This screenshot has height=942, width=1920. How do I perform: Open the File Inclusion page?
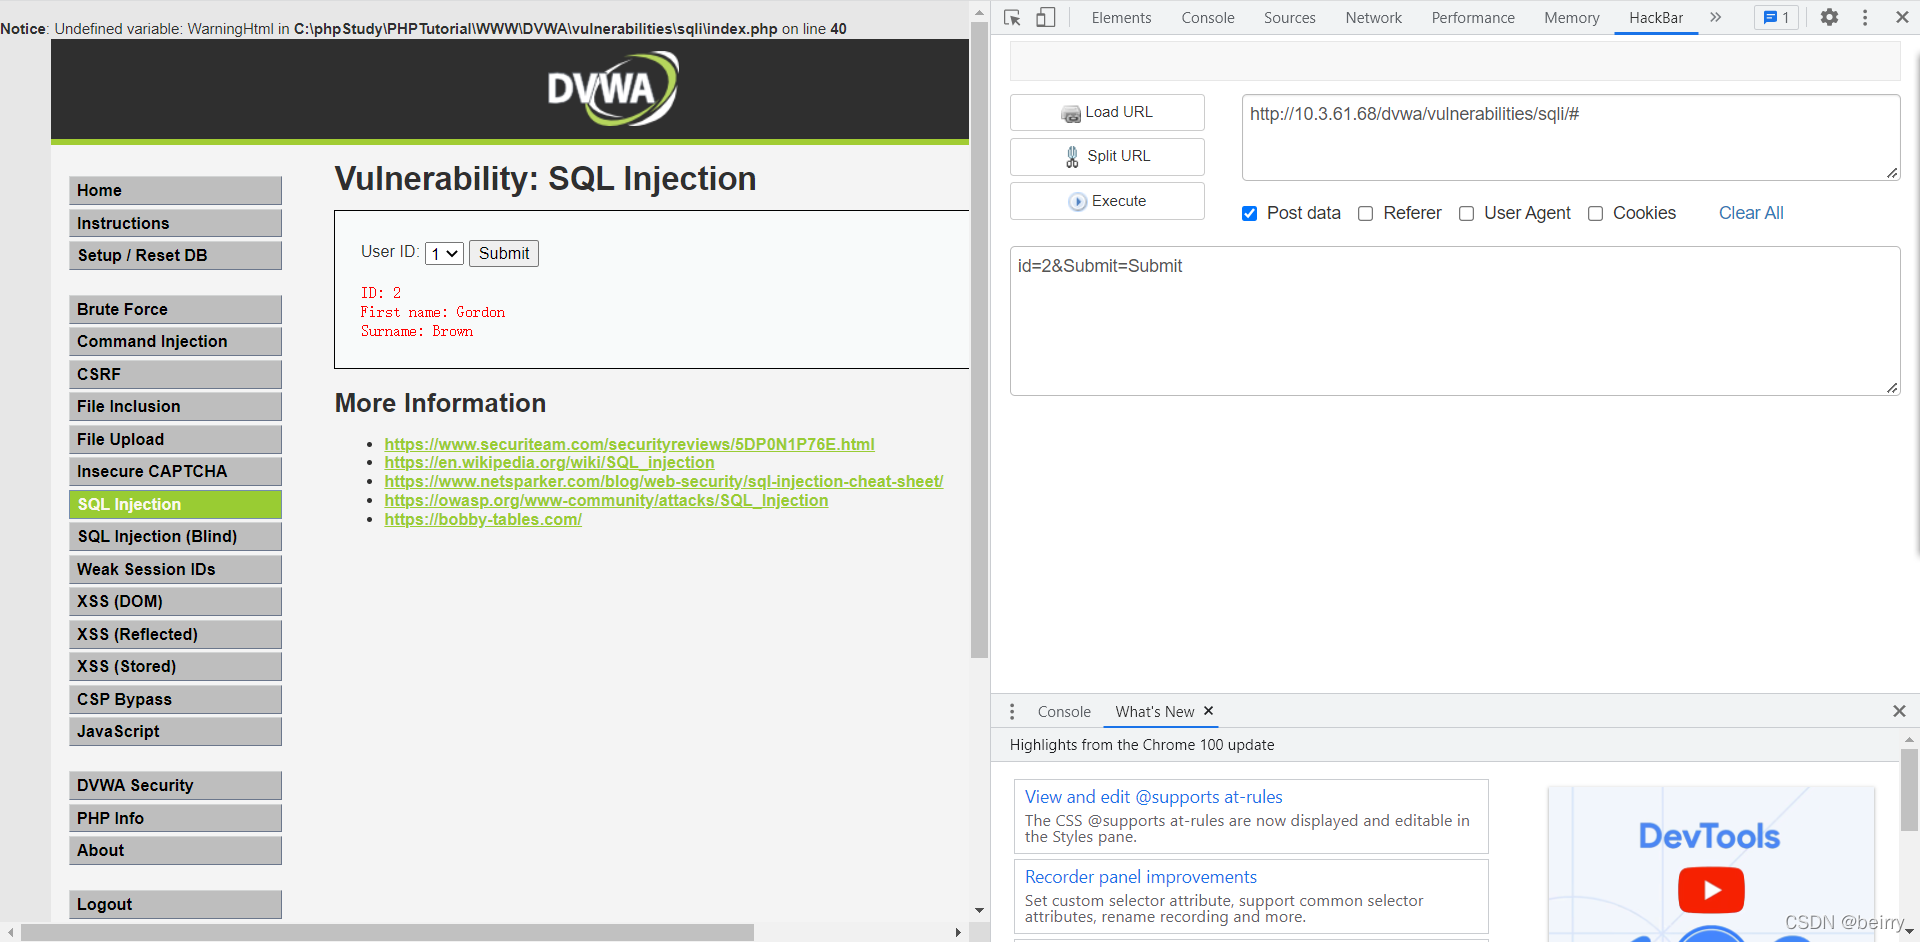[x=175, y=406]
